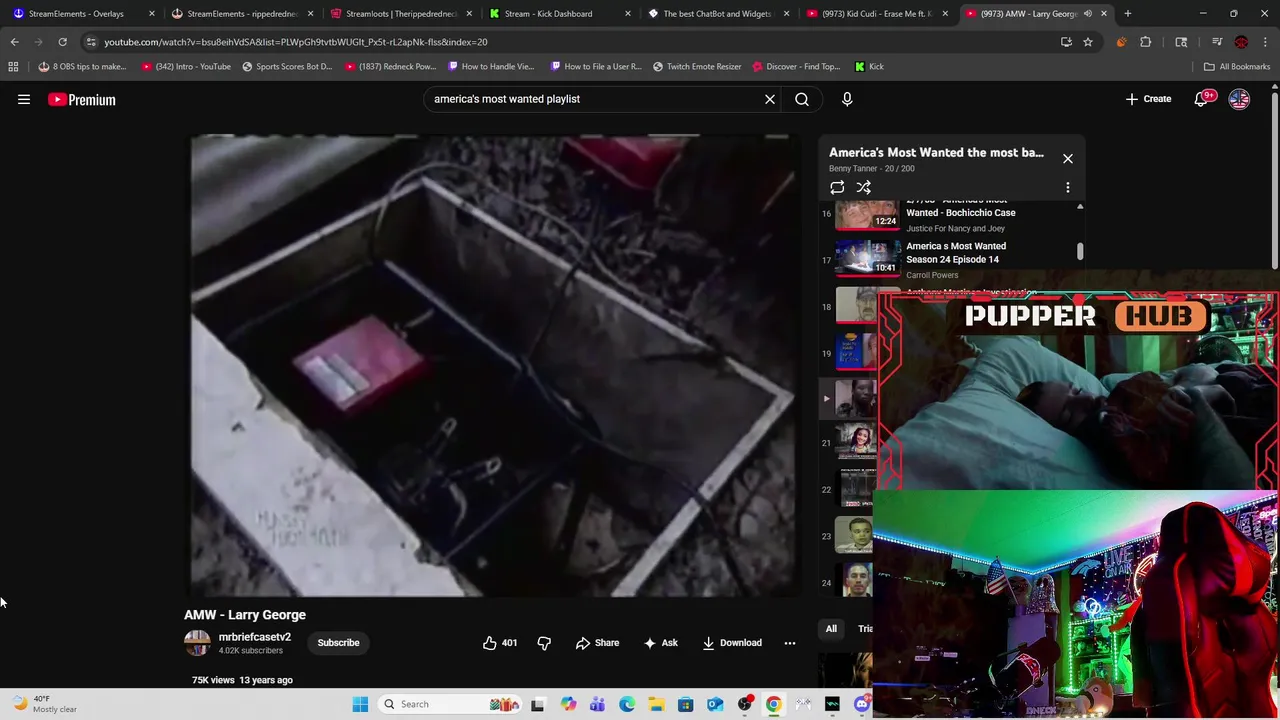This screenshot has height=720, width=1280.
Task: Ask about this video
Action: [x=660, y=643]
